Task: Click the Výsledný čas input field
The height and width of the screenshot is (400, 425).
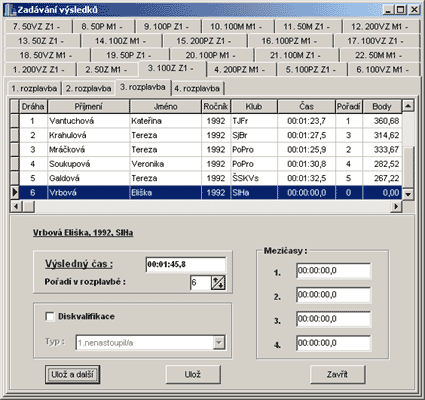Action: [186, 264]
